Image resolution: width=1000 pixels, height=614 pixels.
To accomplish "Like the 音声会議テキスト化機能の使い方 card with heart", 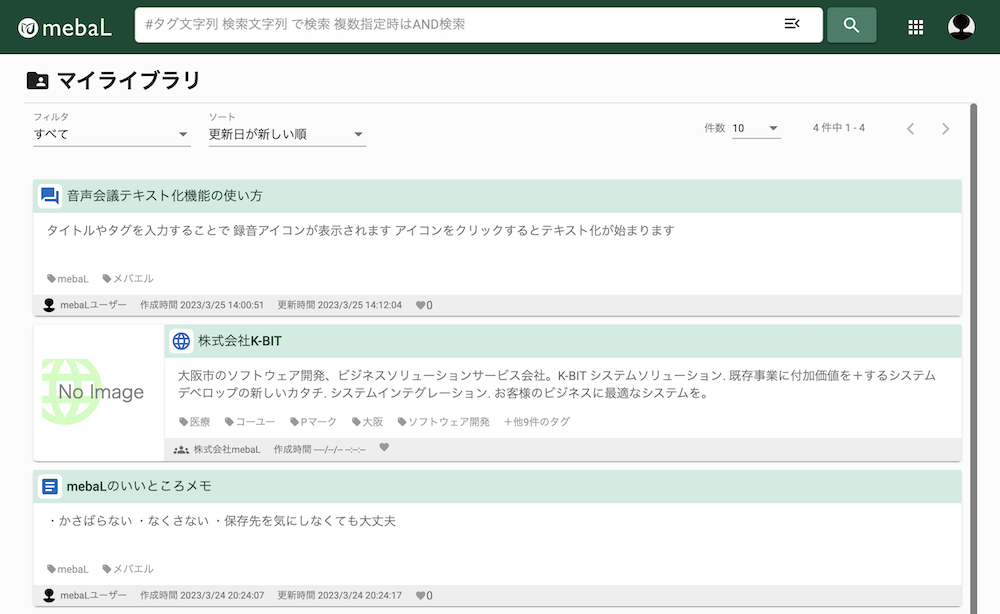I will tap(420, 305).
